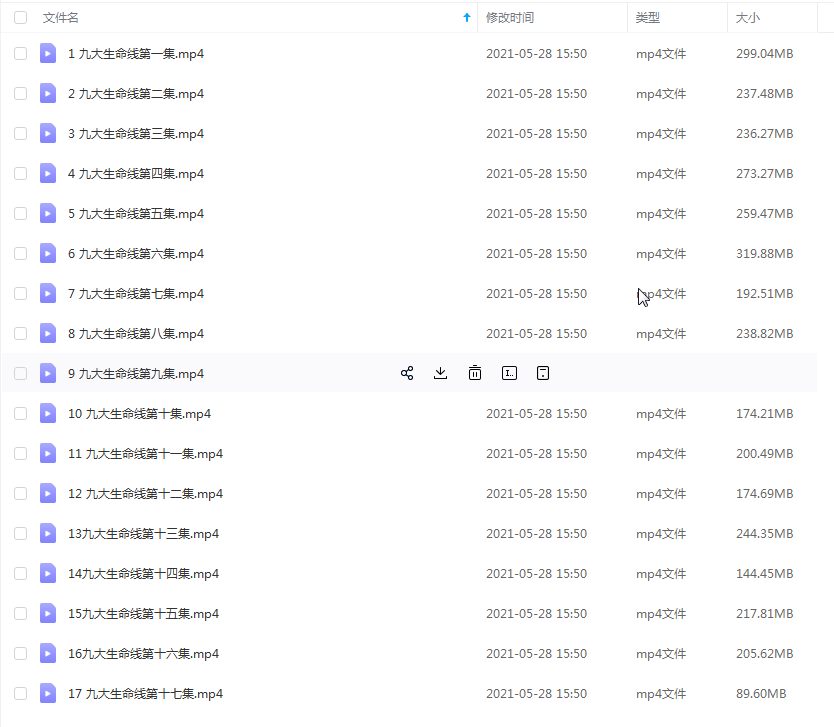The height and width of the screenshot is (727, 834).
Task: Share 九大生命线第九集.mp4 using the share icon
Action: click(406, 372)
